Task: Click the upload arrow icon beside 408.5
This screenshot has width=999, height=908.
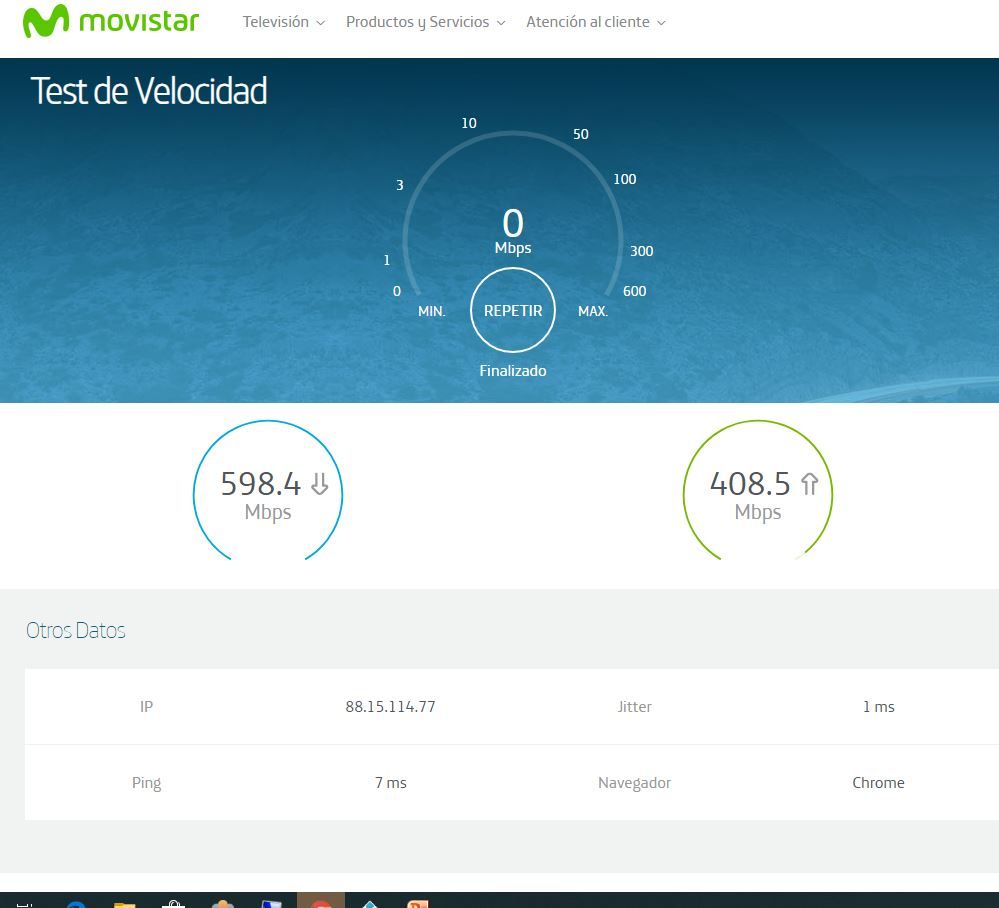Action: pyautogui.click(x=809, y=485)
